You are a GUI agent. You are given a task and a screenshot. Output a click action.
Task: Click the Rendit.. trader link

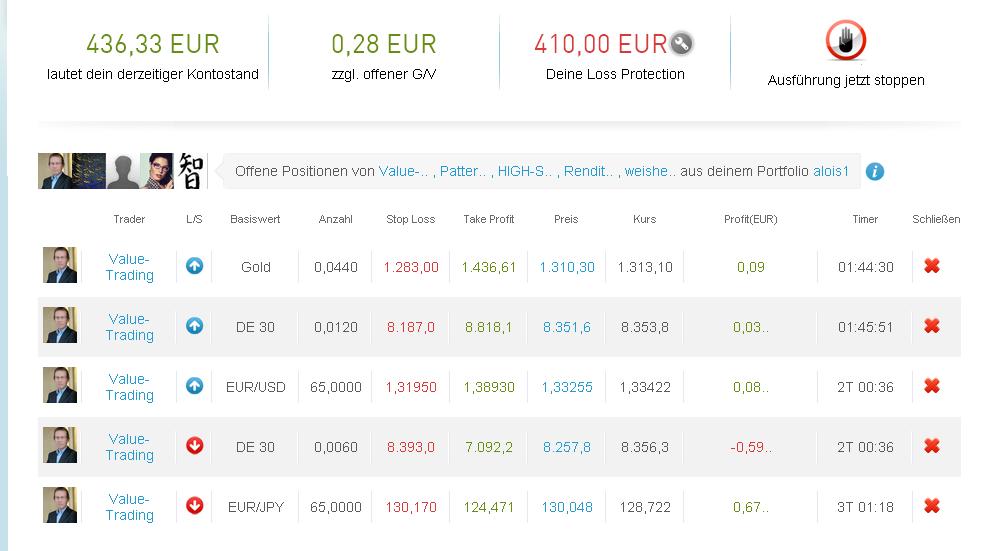(x=589, y=171)
